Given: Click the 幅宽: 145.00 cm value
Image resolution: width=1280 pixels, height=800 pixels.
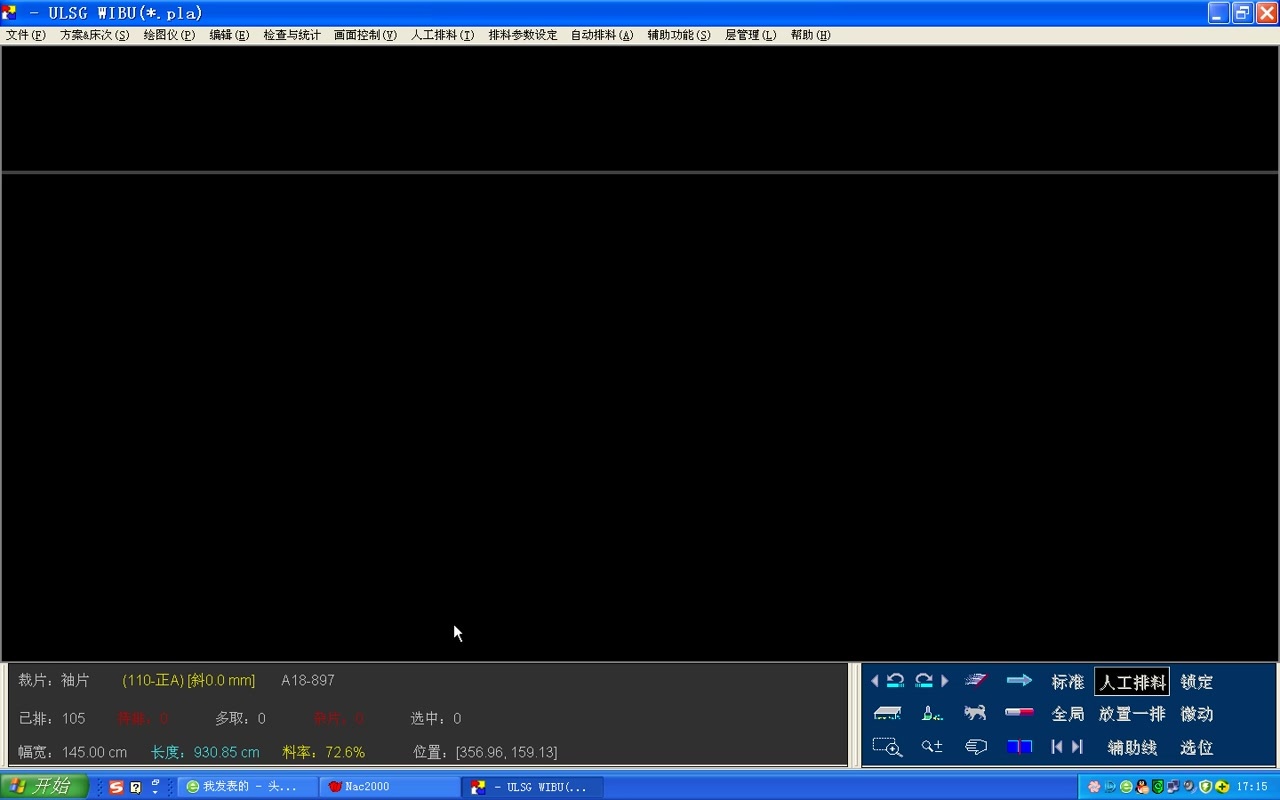Looking at the screenshot, I should coord(73,752).
